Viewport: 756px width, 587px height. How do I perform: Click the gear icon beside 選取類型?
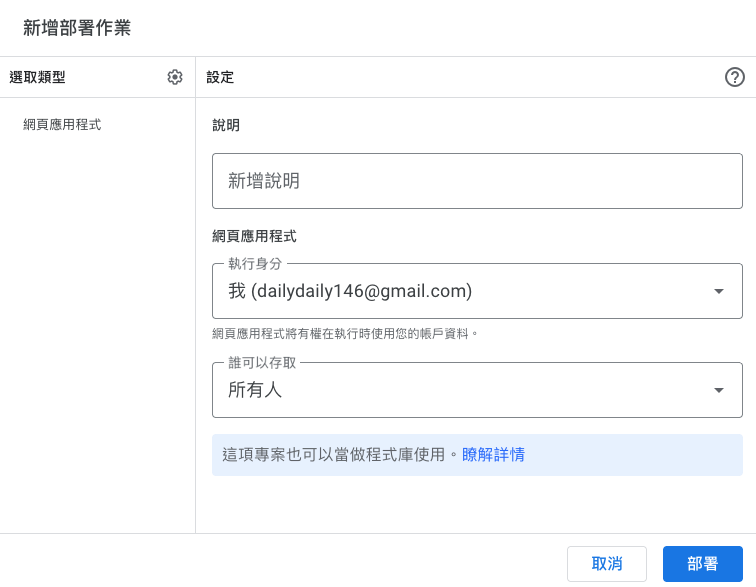coord(175,77)
